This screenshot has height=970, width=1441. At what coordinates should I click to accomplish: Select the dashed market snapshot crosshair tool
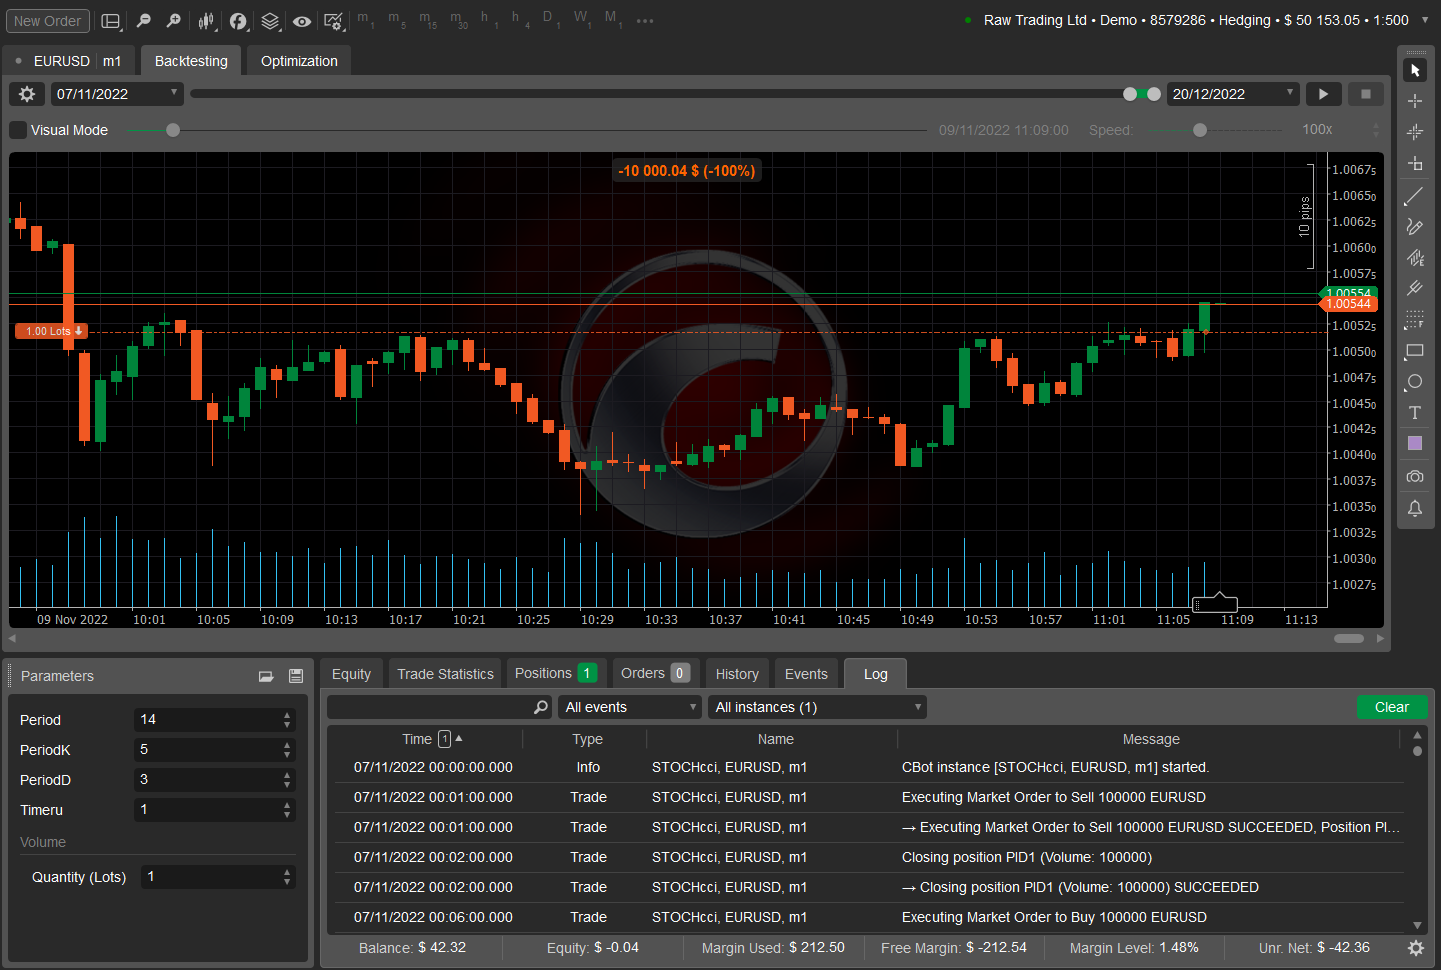tap(1415, 132)
